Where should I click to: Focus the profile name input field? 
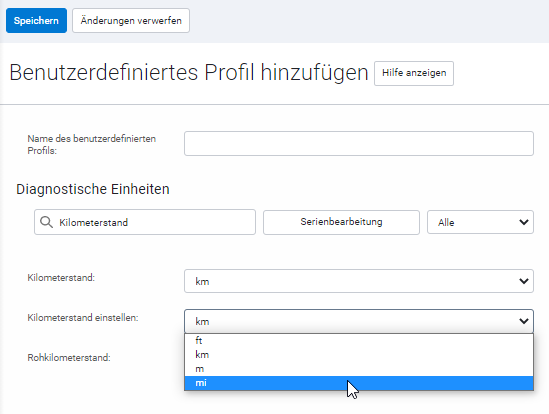[x=359, y=144]
